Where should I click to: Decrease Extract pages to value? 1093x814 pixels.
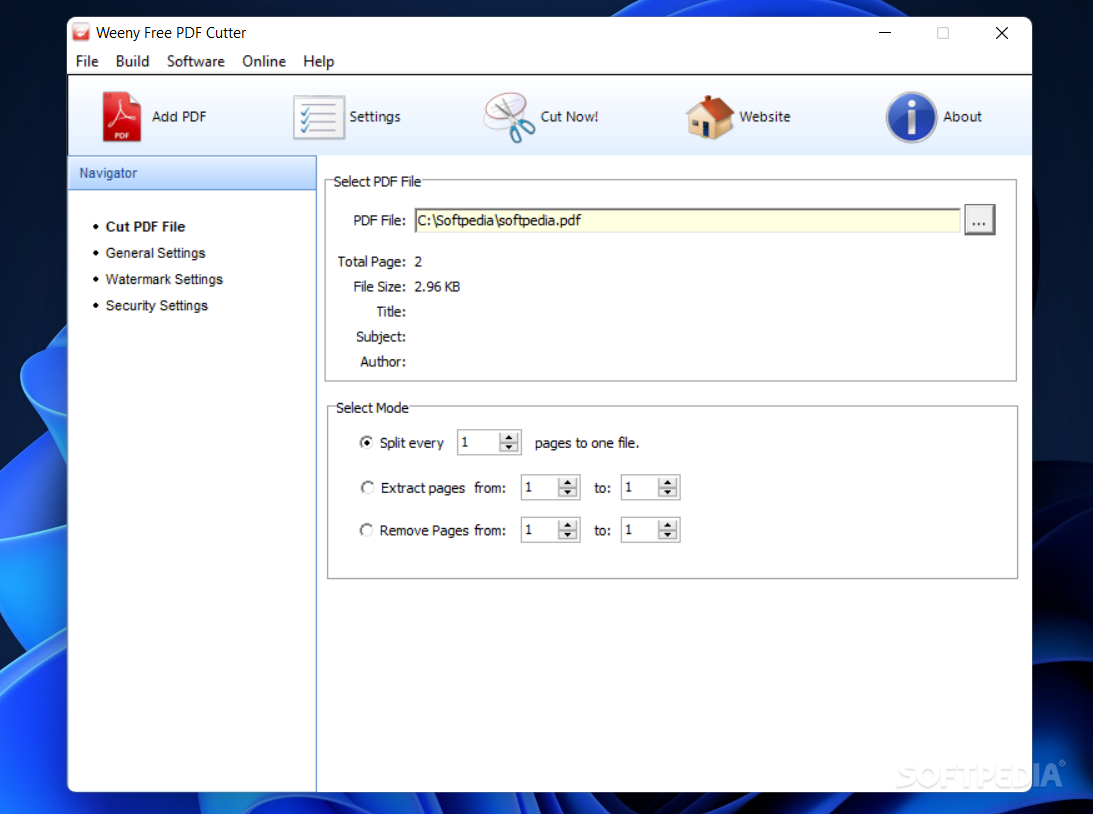click(x=668, y=492)
